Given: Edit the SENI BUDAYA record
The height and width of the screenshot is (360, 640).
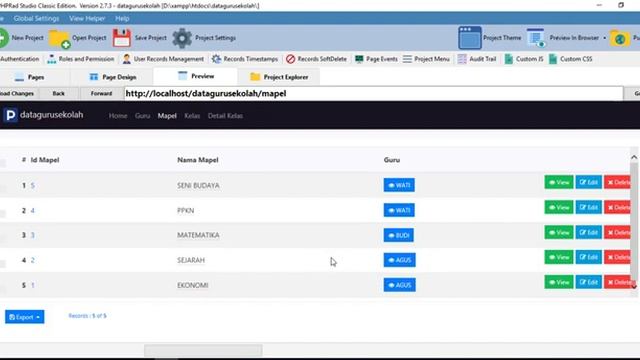Looking at the screenshot, I should click(589, 182).
